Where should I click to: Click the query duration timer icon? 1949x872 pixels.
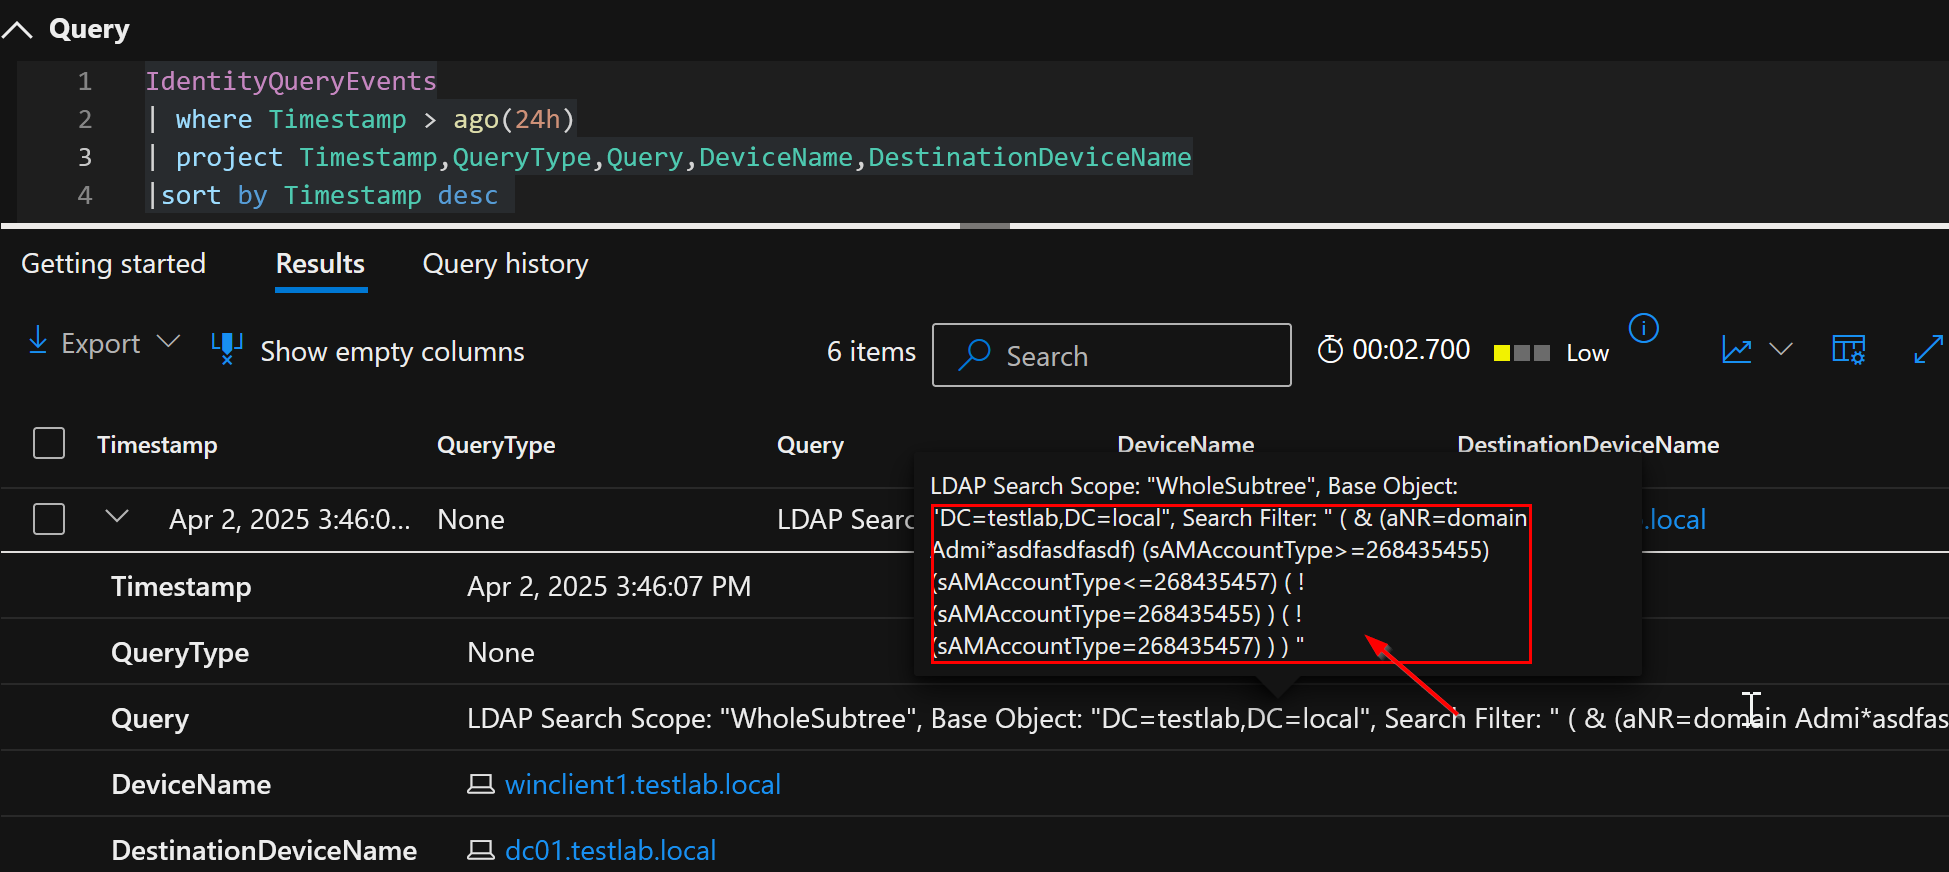click(1330, 350)
